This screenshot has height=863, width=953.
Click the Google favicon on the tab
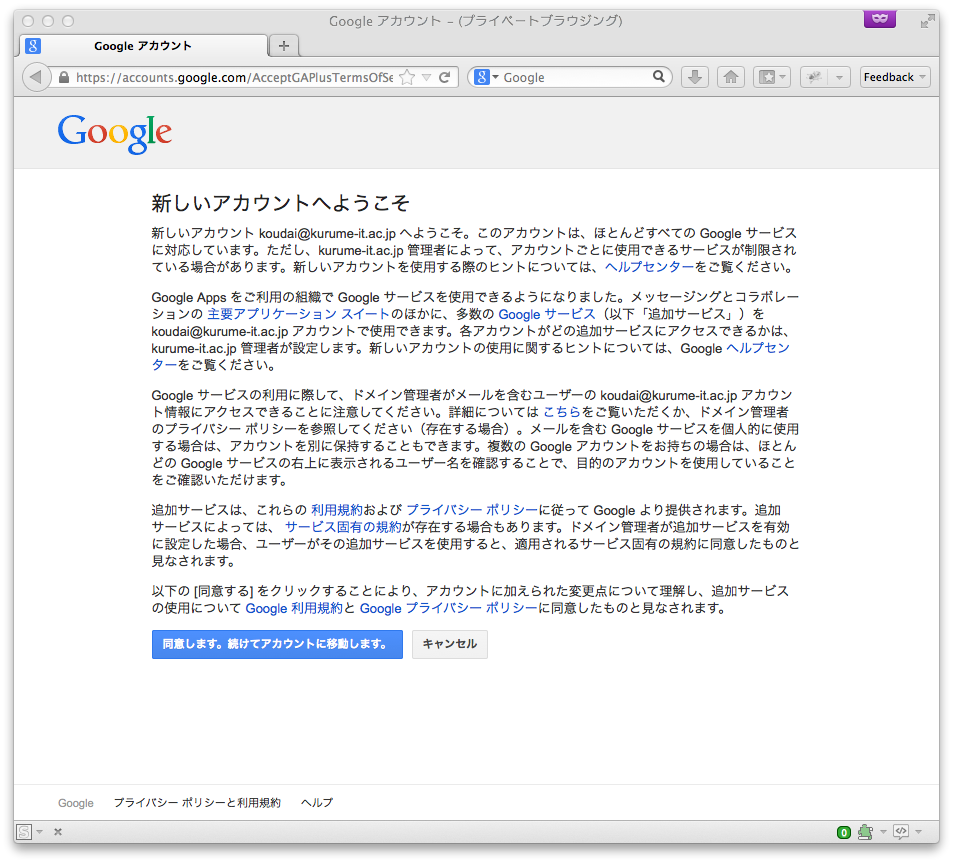[x=33, y=46]
